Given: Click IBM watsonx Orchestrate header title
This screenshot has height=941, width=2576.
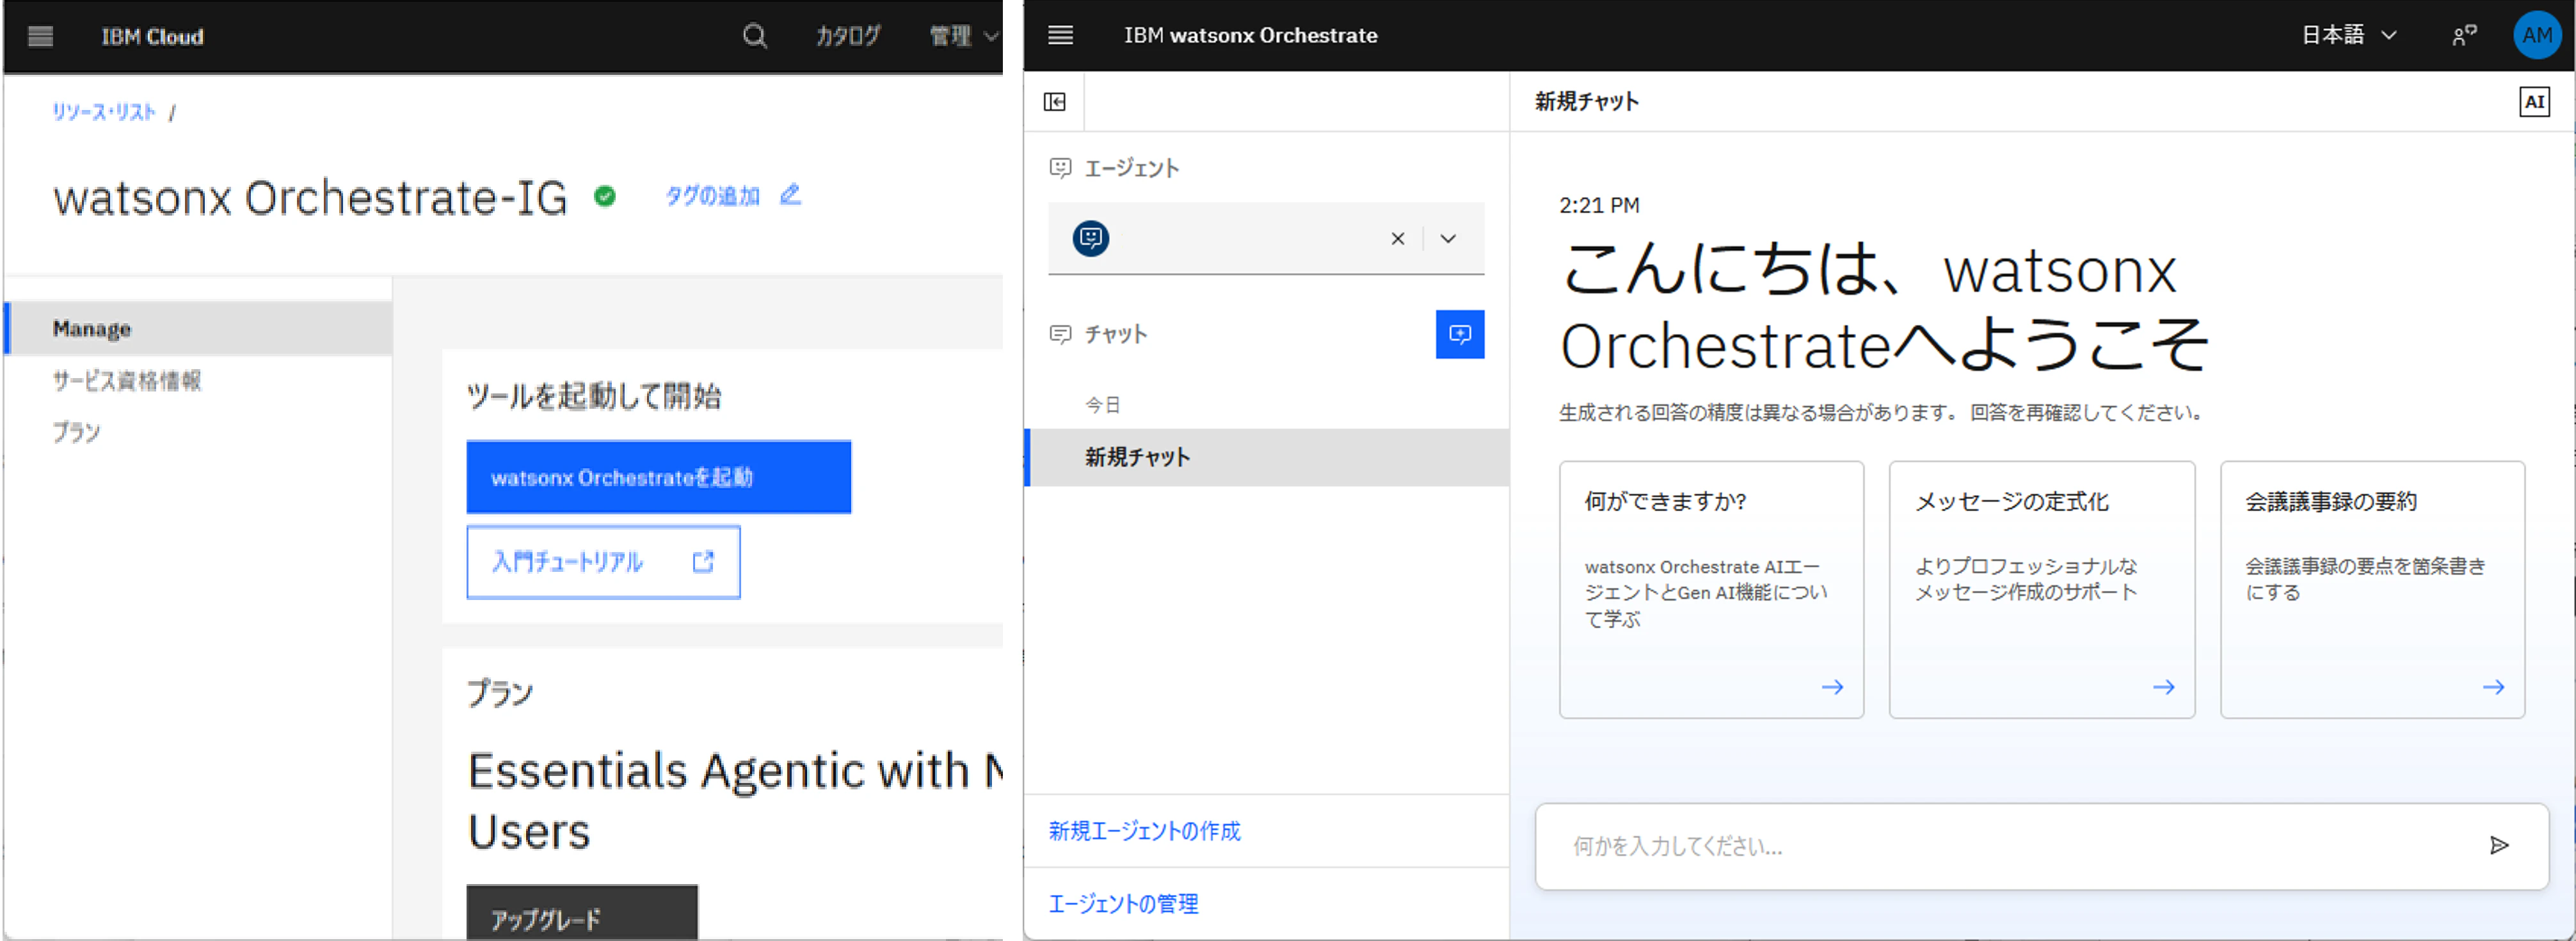Looking at the screenshot, I should click(1250, 35).
